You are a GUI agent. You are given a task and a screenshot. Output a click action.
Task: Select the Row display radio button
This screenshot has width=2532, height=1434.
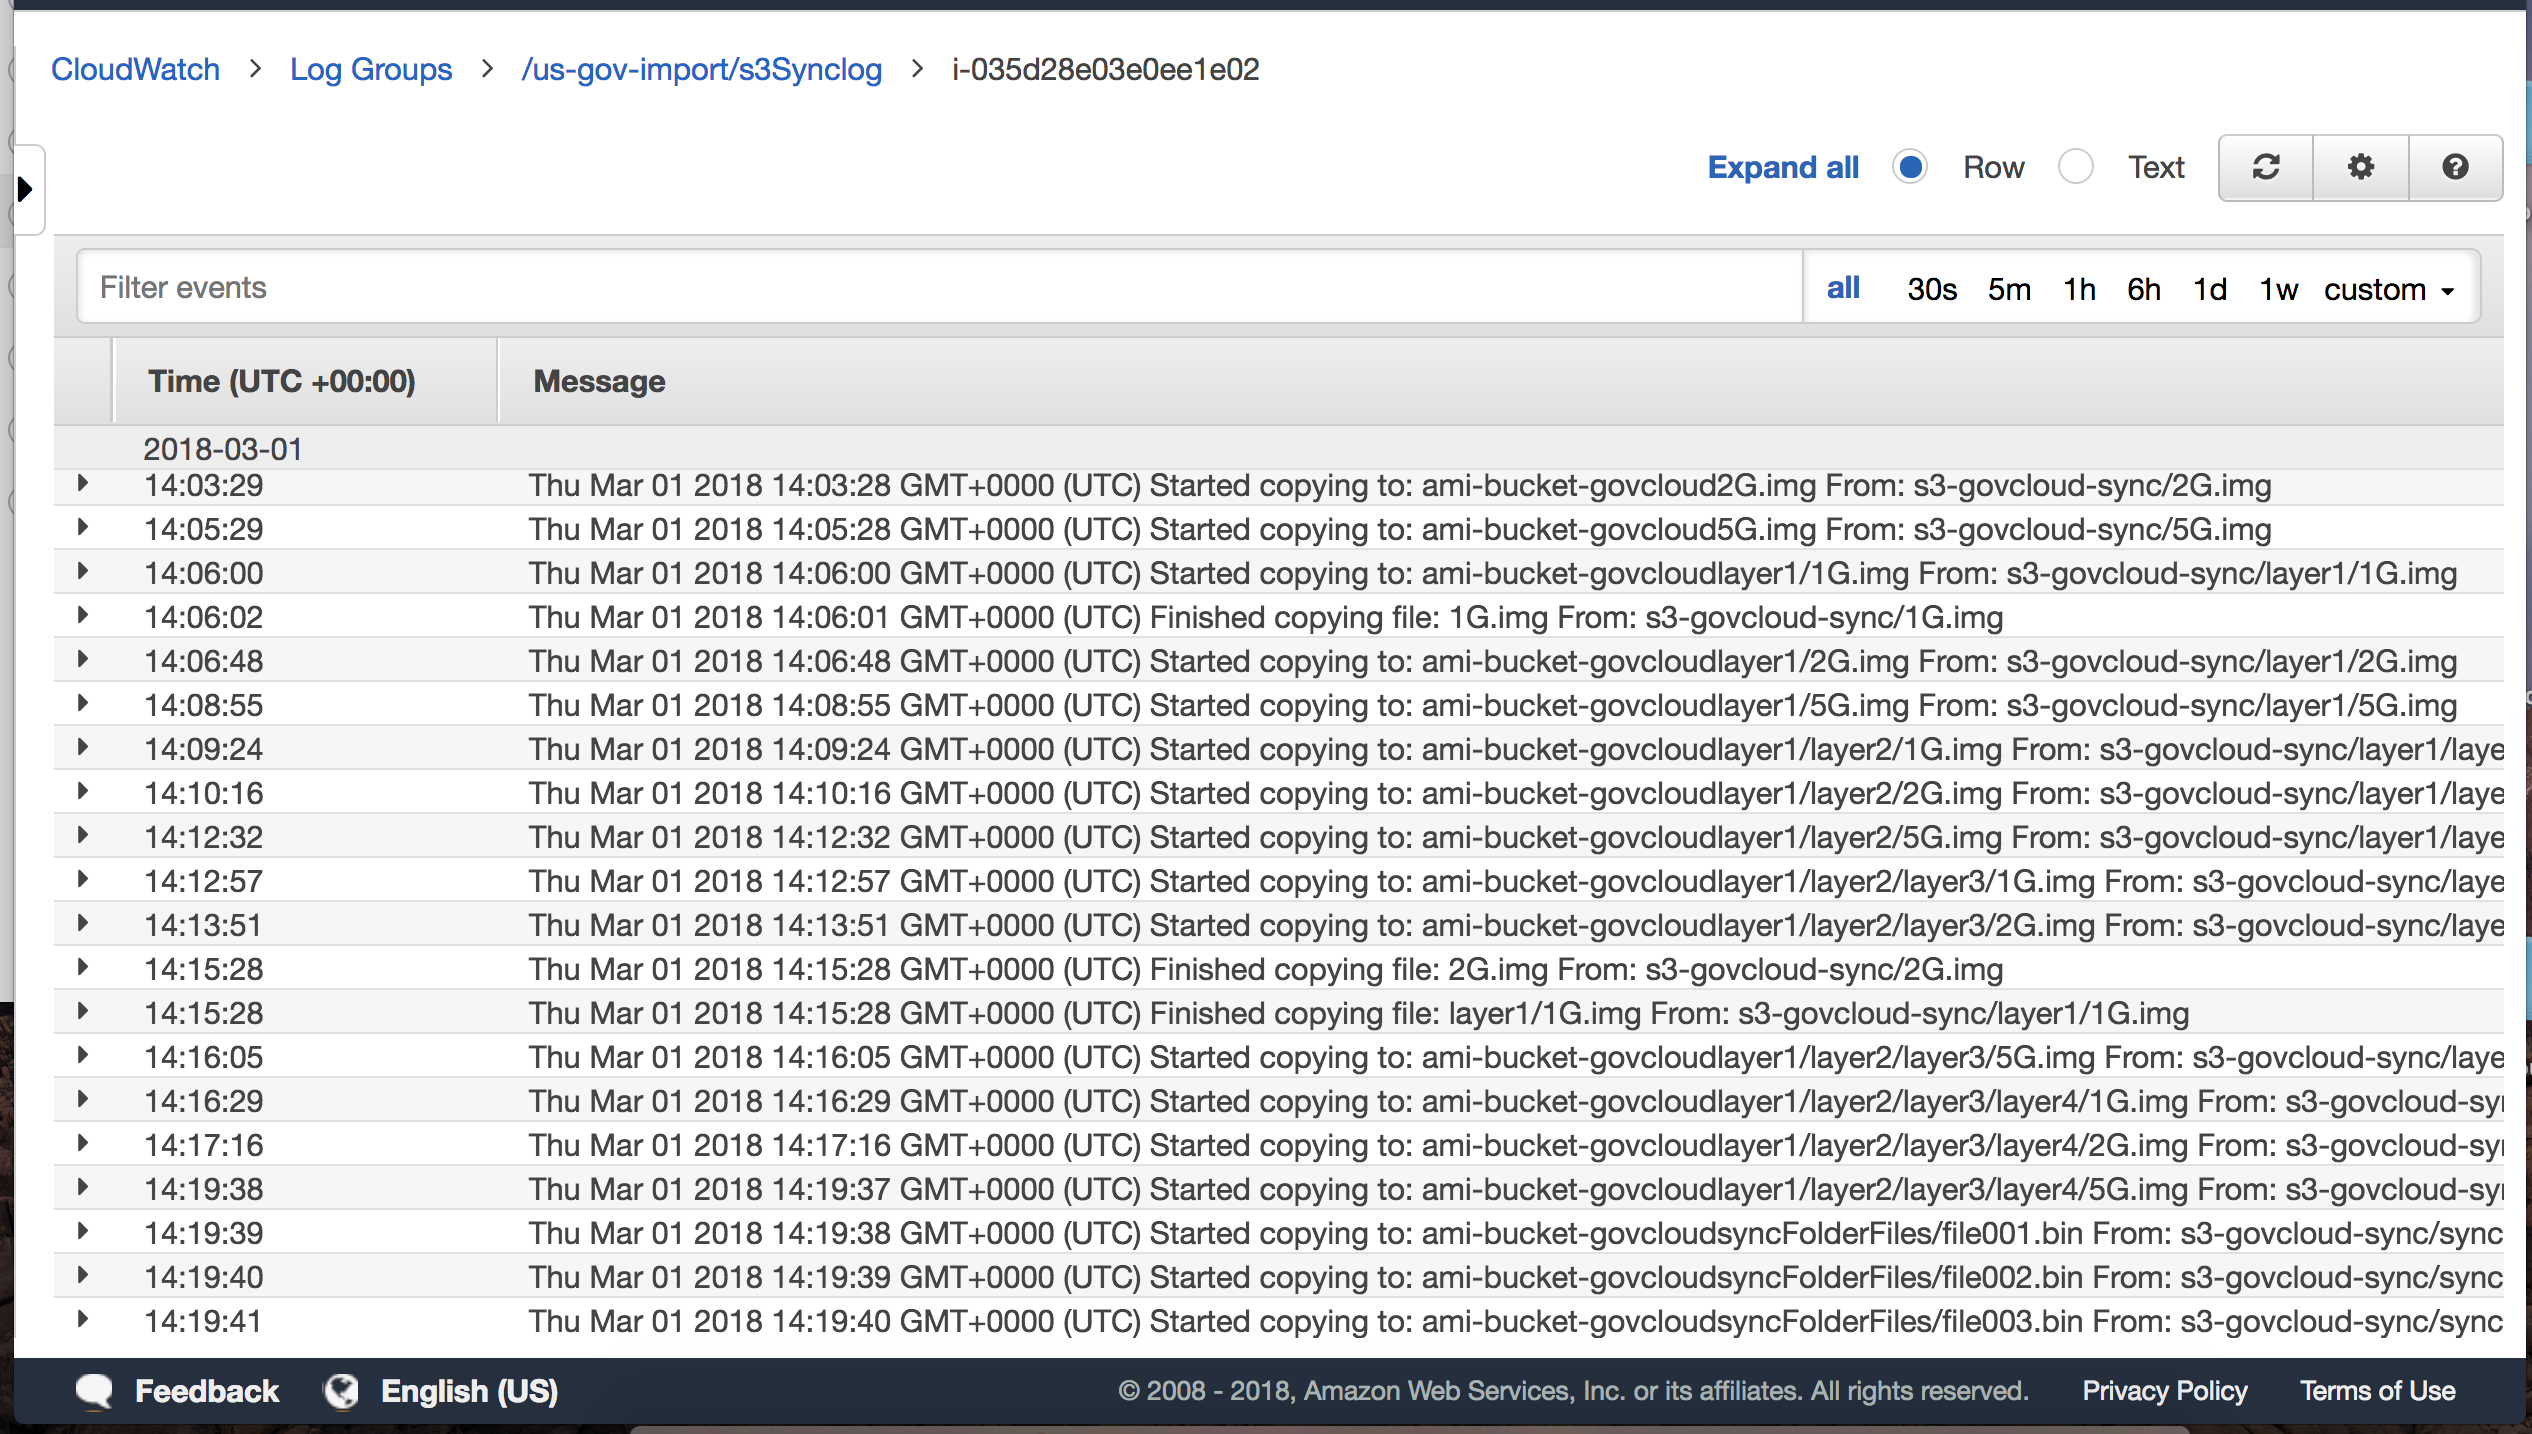1910,167
